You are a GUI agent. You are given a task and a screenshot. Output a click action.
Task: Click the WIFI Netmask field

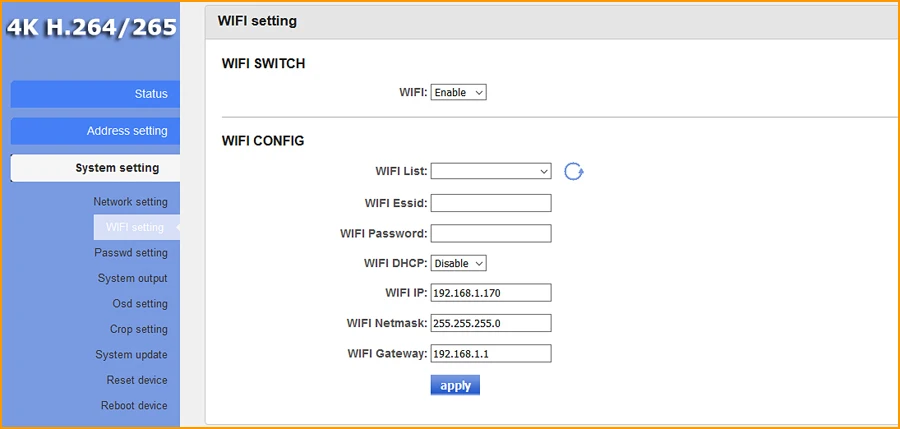[491, 323]
